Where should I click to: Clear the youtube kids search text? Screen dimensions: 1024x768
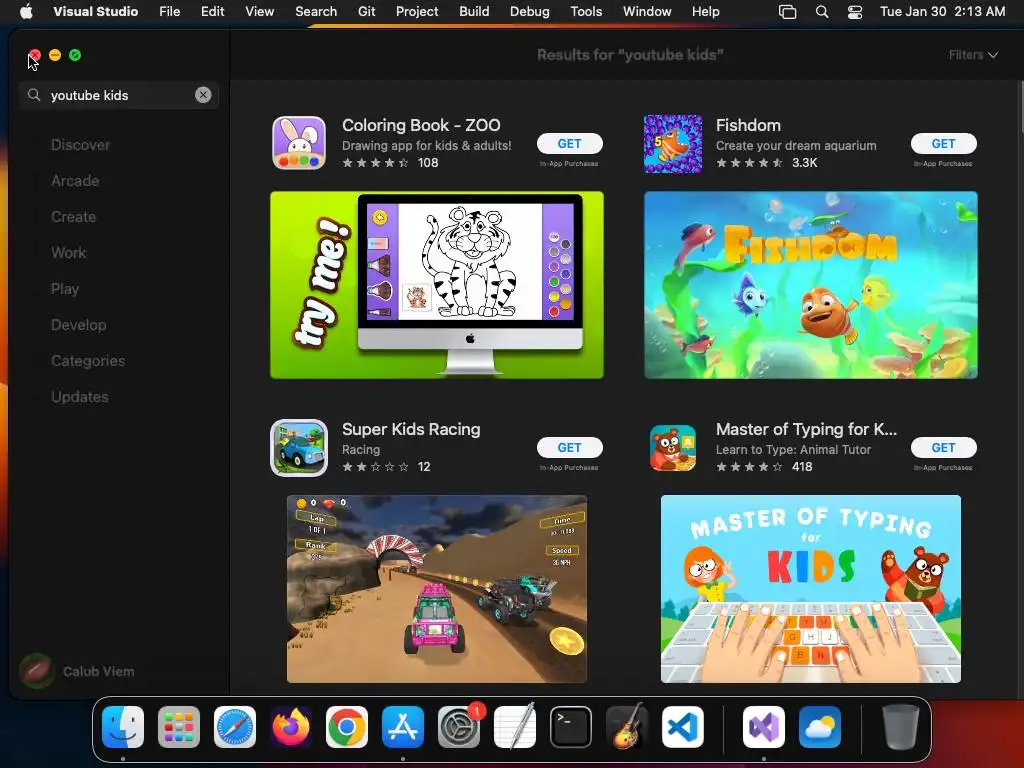pyautogui.click(x=203, y=95)
